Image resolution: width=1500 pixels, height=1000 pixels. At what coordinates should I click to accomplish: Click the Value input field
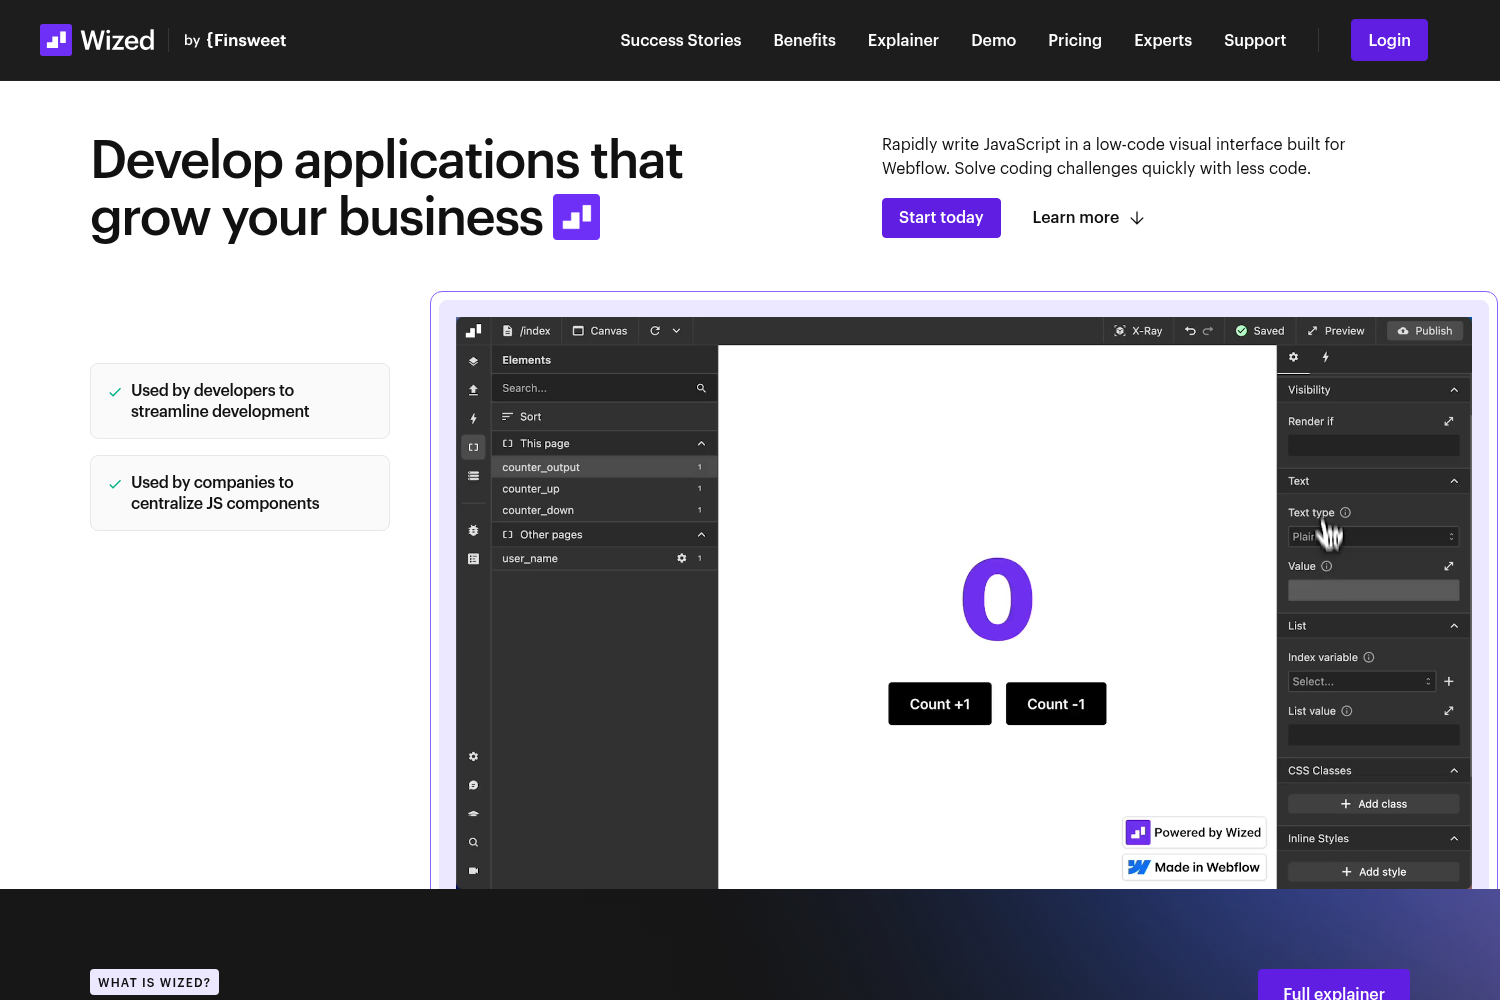1373,590
